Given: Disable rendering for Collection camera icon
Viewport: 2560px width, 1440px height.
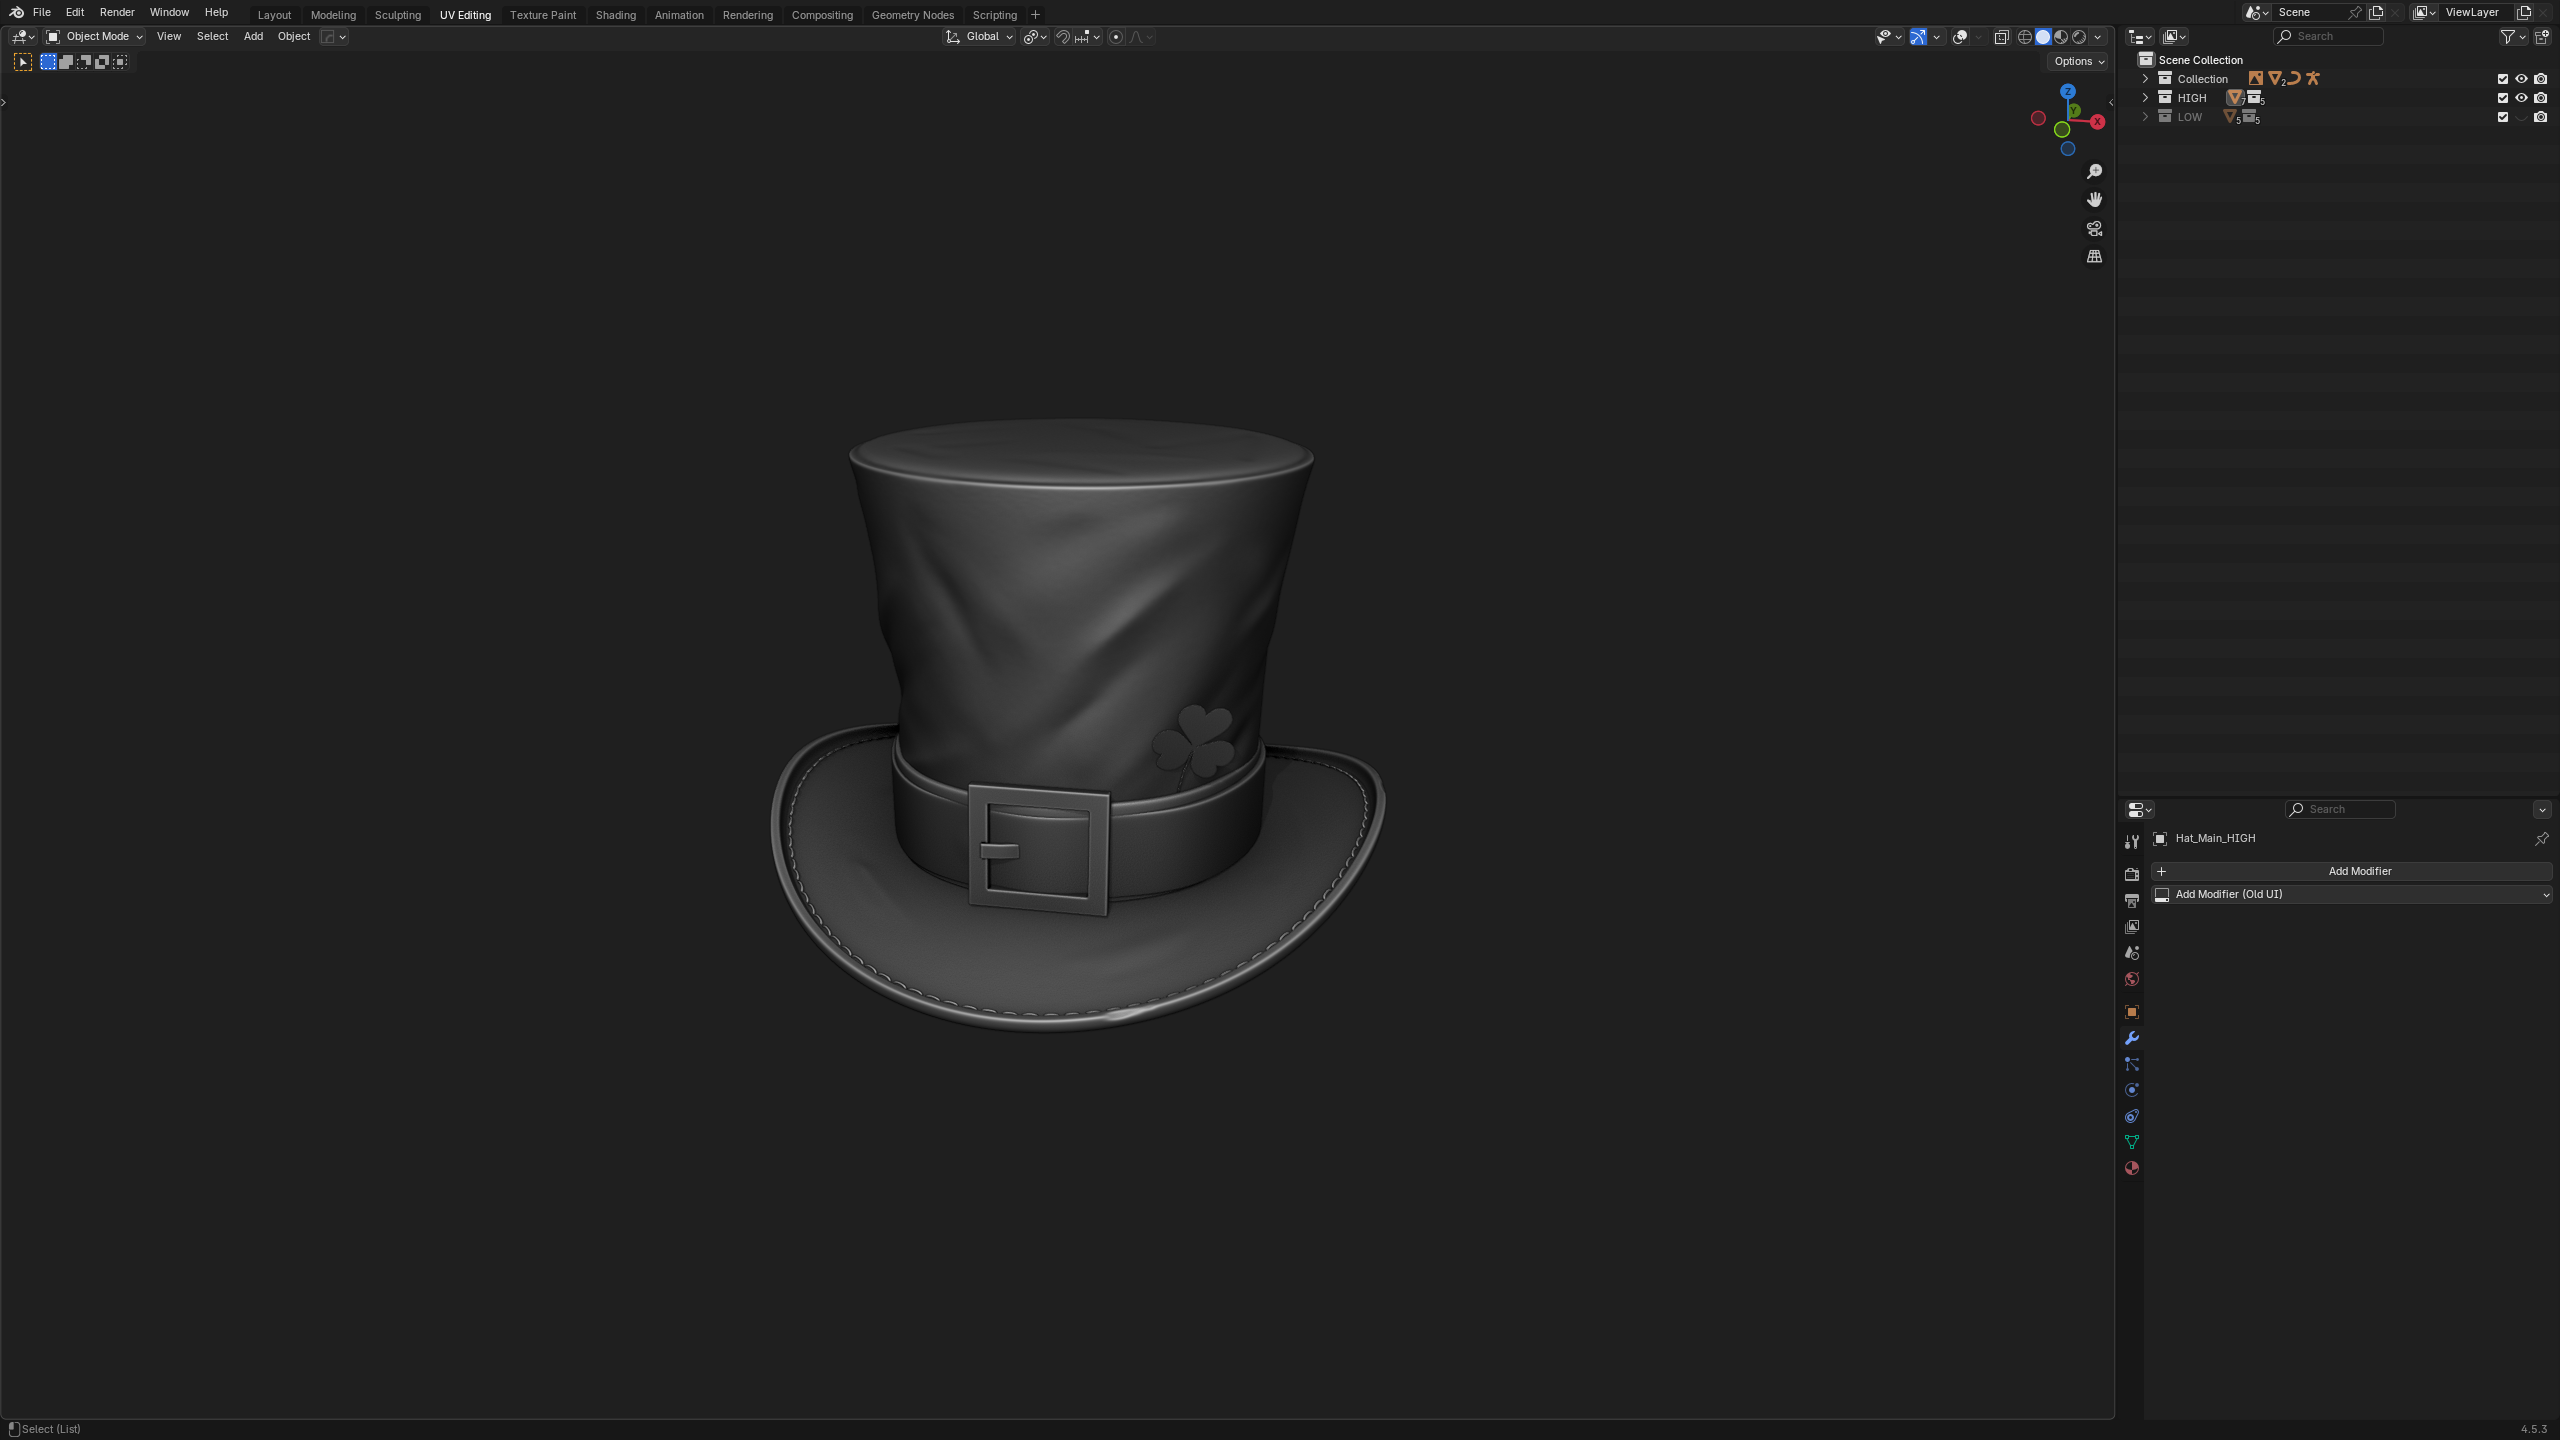Looking at the screenshot, I should [2540, 79].
